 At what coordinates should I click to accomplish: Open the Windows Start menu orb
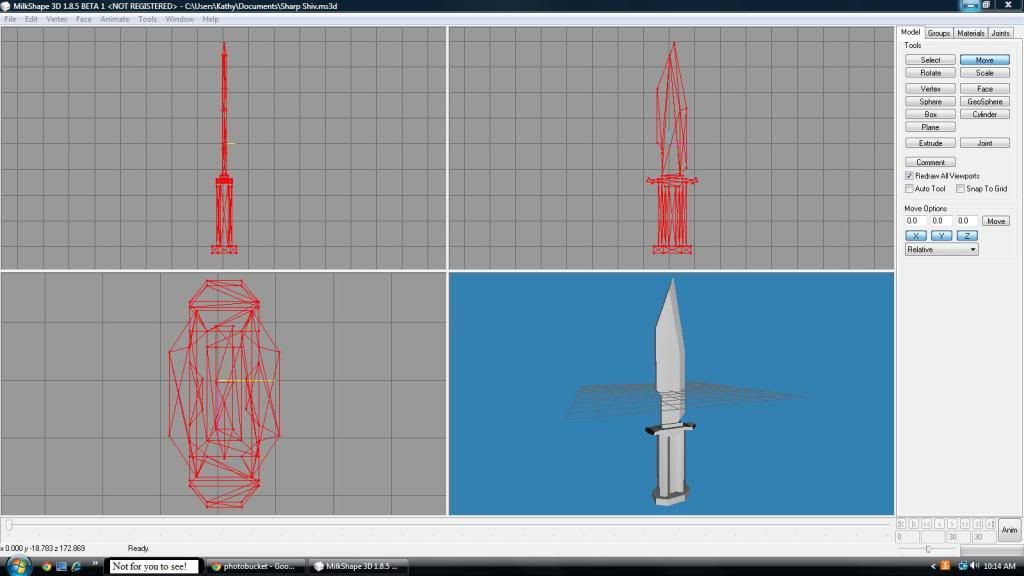pos(17,566)
